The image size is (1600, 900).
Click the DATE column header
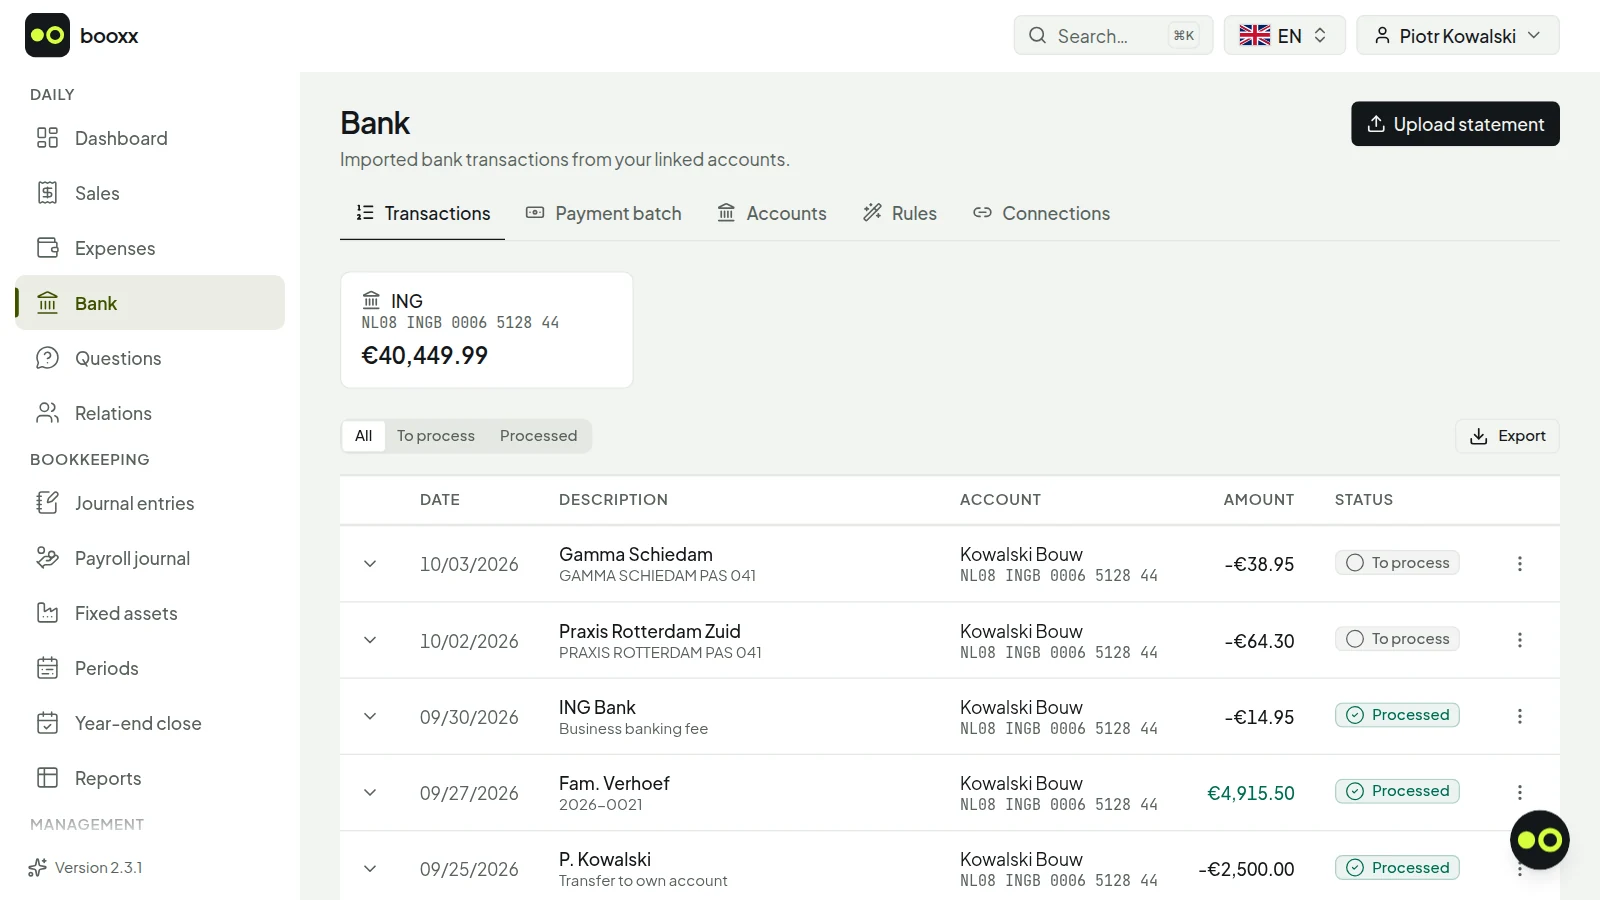[x=440, y=500]
